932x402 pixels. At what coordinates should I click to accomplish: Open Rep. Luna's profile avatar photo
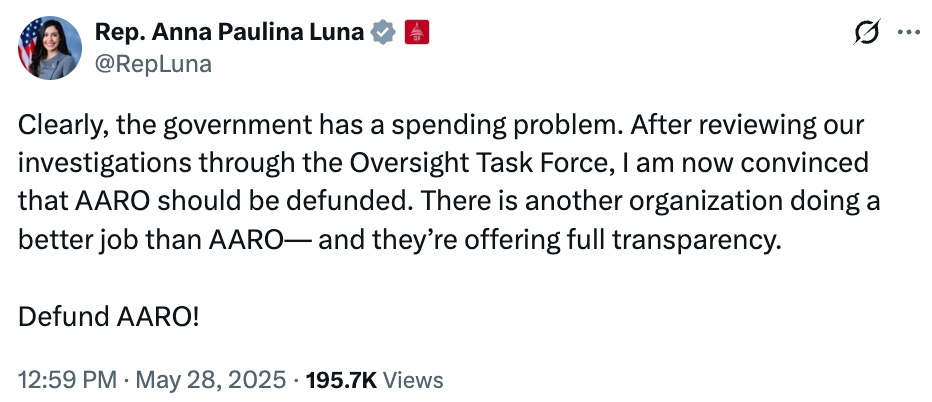click(48, 48)
